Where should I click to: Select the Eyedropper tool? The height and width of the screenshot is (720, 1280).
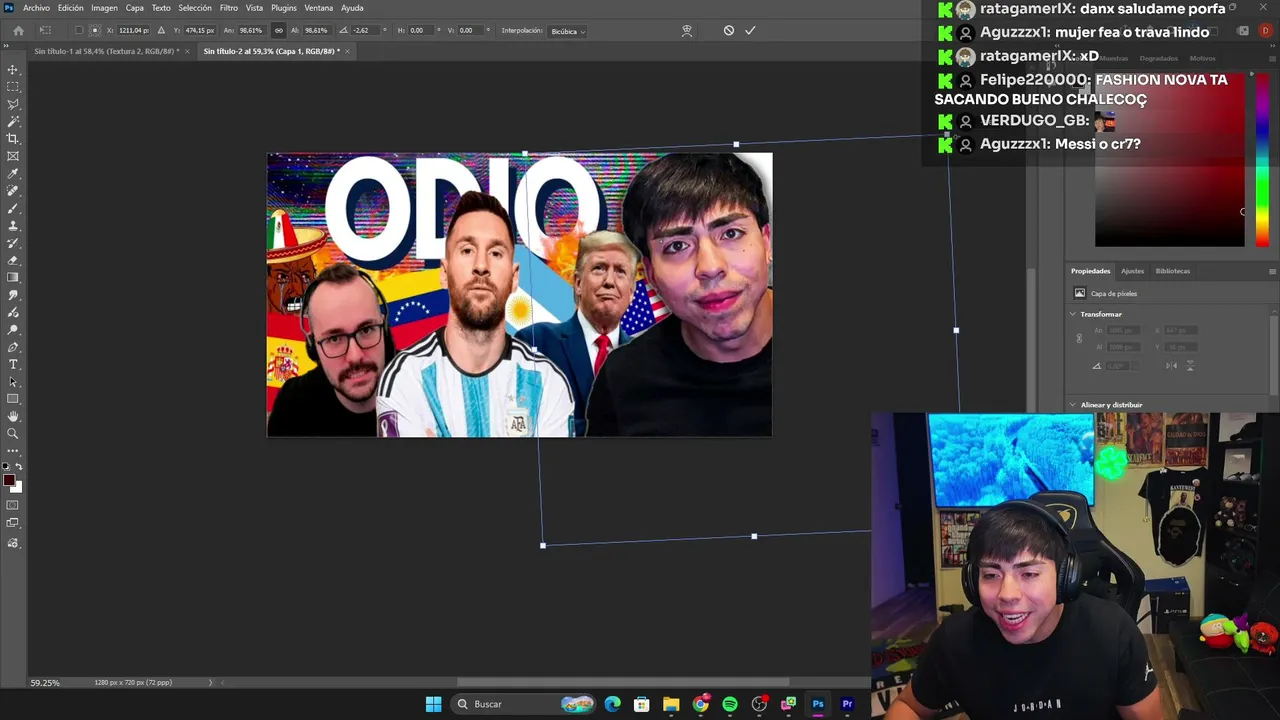(13, 174)
